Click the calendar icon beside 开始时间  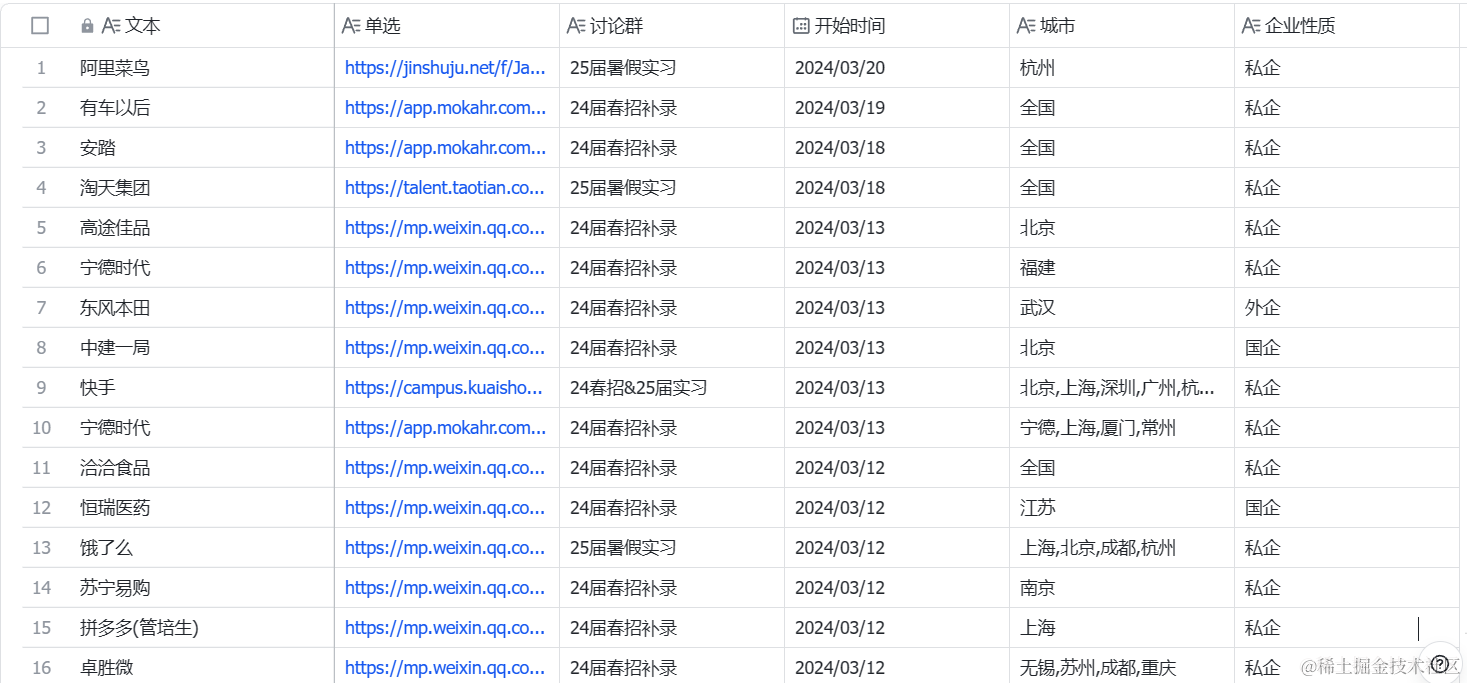801,26
